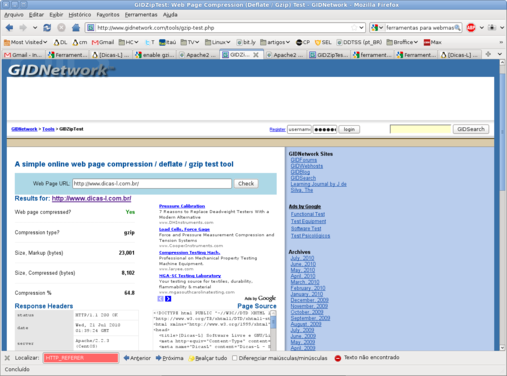Switch to the Gmail tab
Viewport: 507px width, 376px height.
(x=23, y=55)
